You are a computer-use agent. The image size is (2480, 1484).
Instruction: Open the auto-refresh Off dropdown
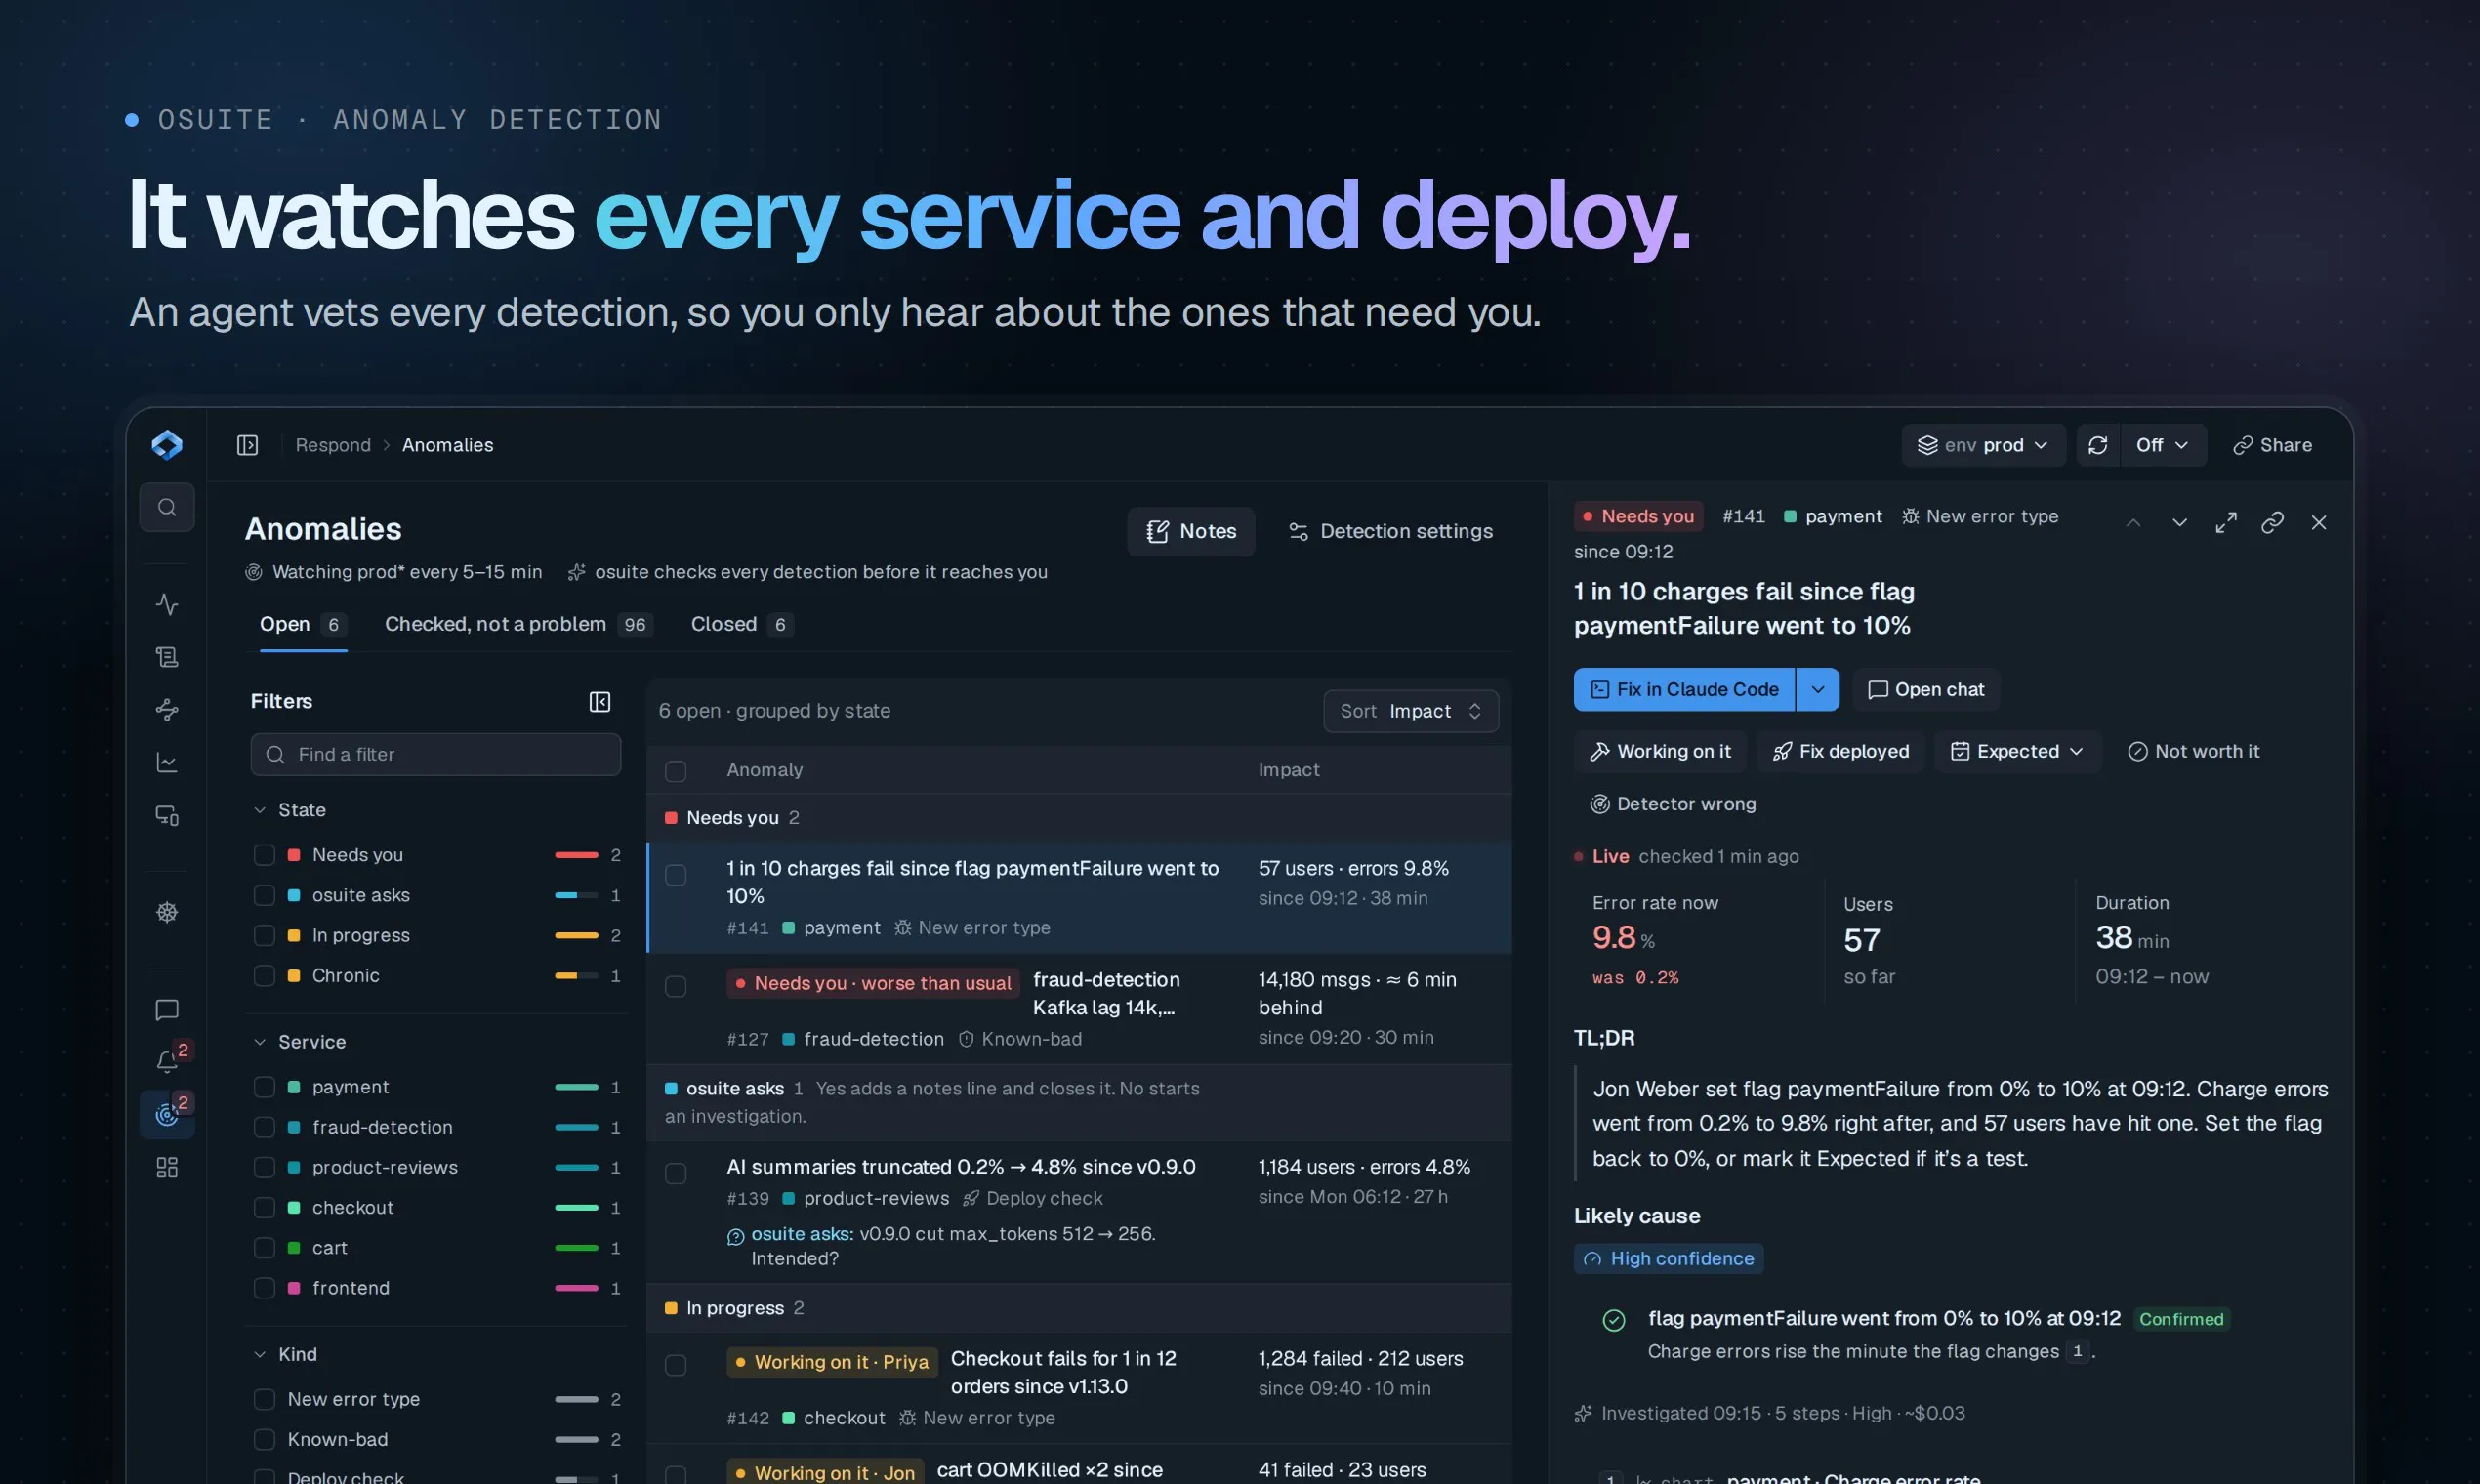coord(2162,445)
